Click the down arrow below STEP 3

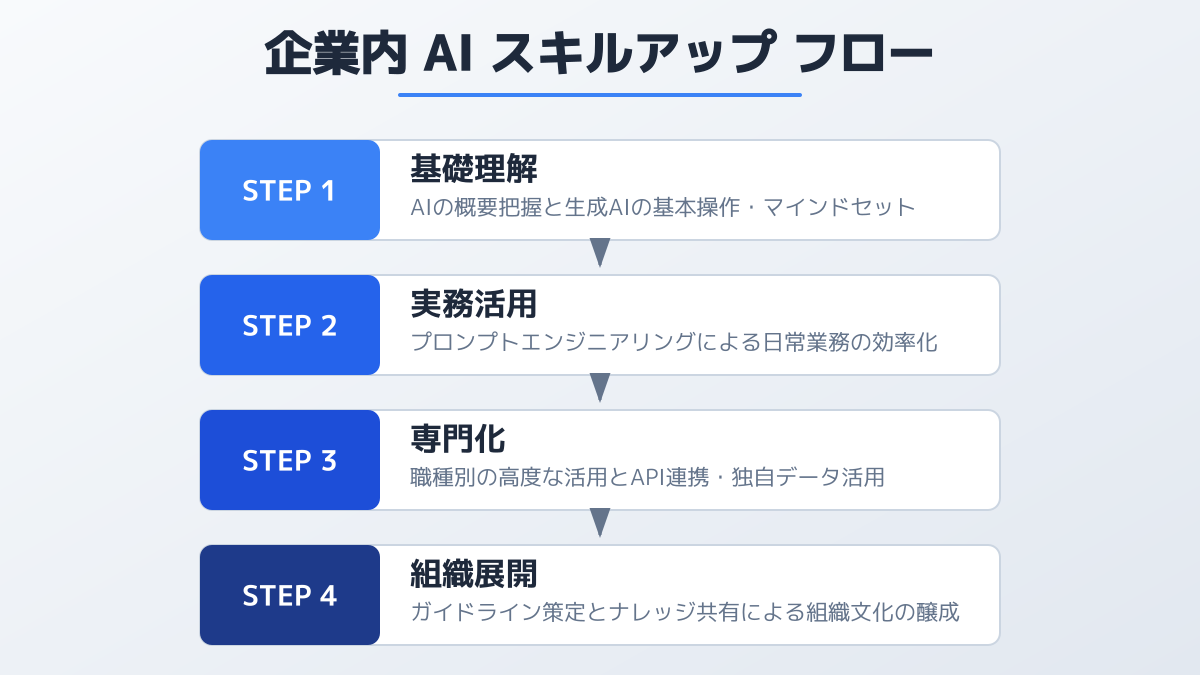click(x=600, y=522)
